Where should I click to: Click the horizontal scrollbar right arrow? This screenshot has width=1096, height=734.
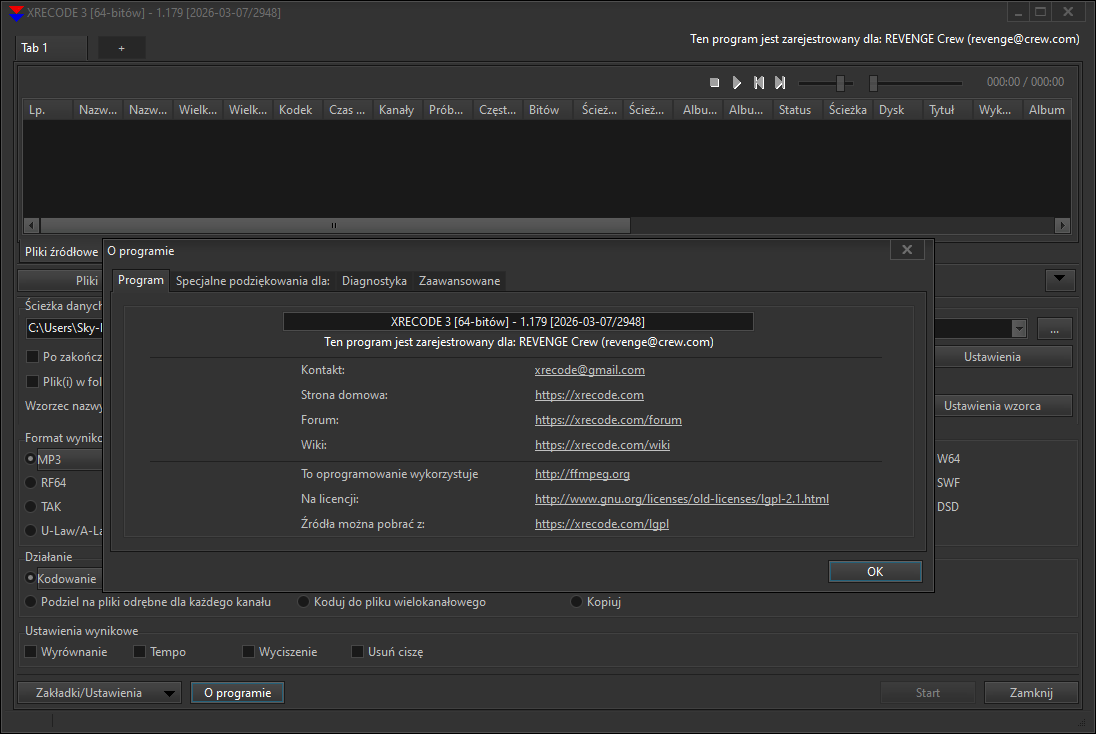coord(1062,225)
